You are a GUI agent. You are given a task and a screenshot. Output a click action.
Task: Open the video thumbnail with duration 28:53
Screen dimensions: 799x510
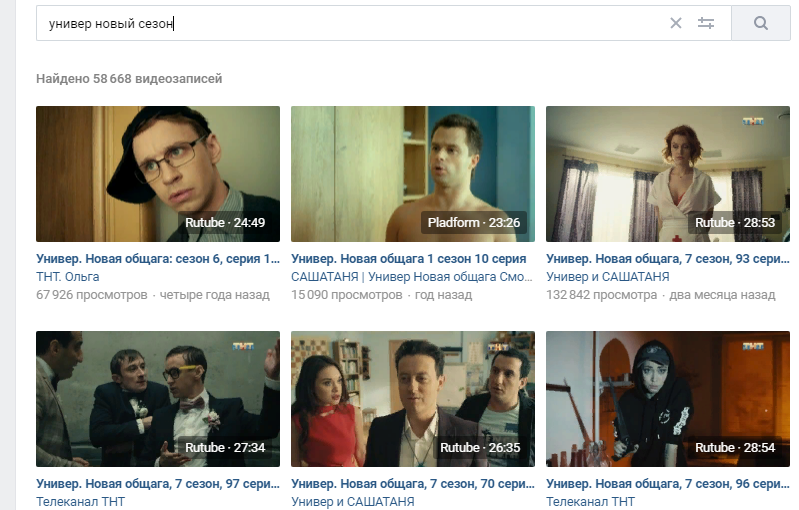(668, 174)
